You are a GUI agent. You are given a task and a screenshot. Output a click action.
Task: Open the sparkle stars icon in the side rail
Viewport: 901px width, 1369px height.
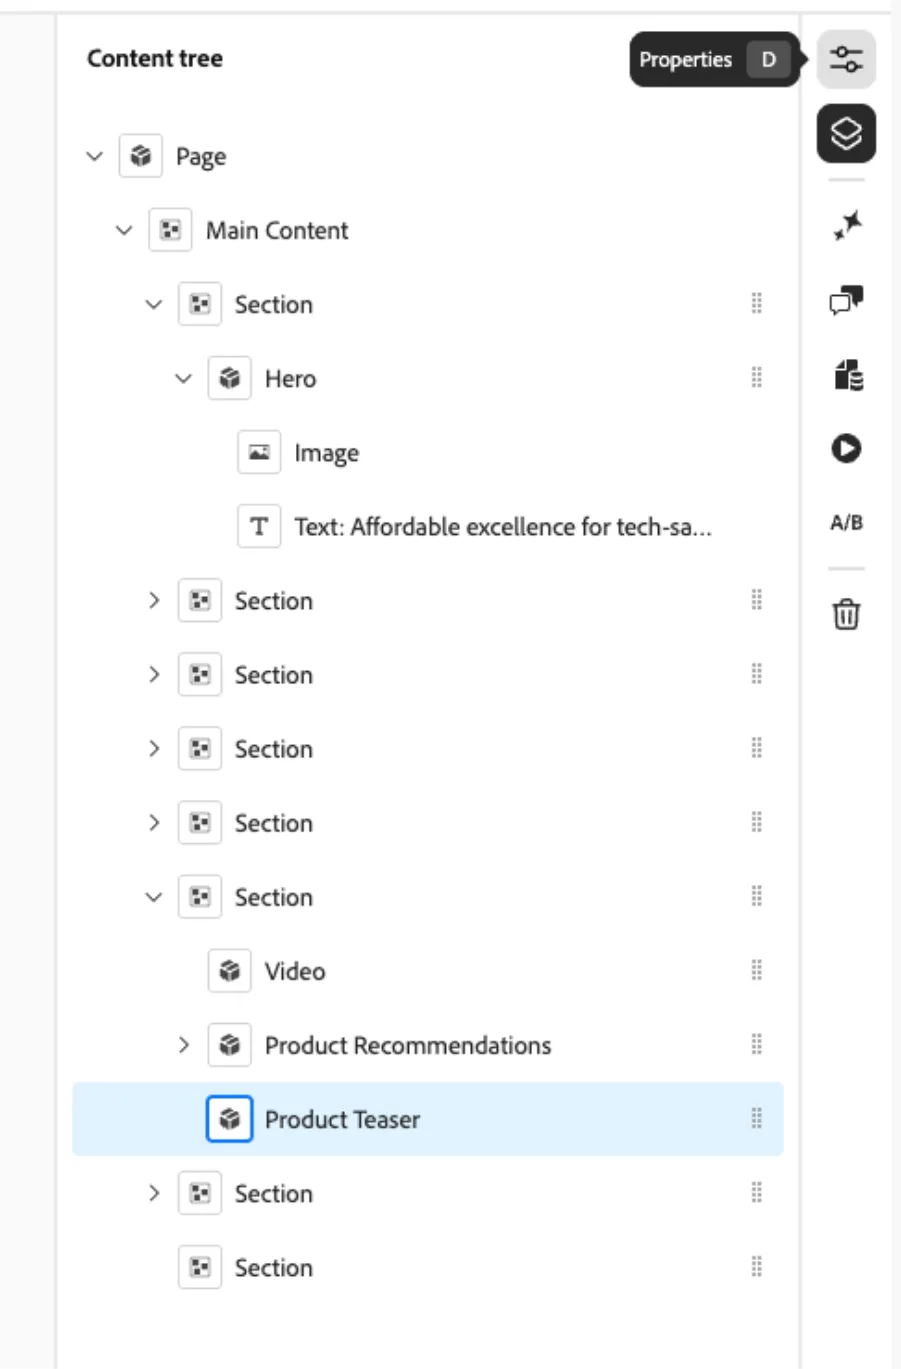click(846, 225)
